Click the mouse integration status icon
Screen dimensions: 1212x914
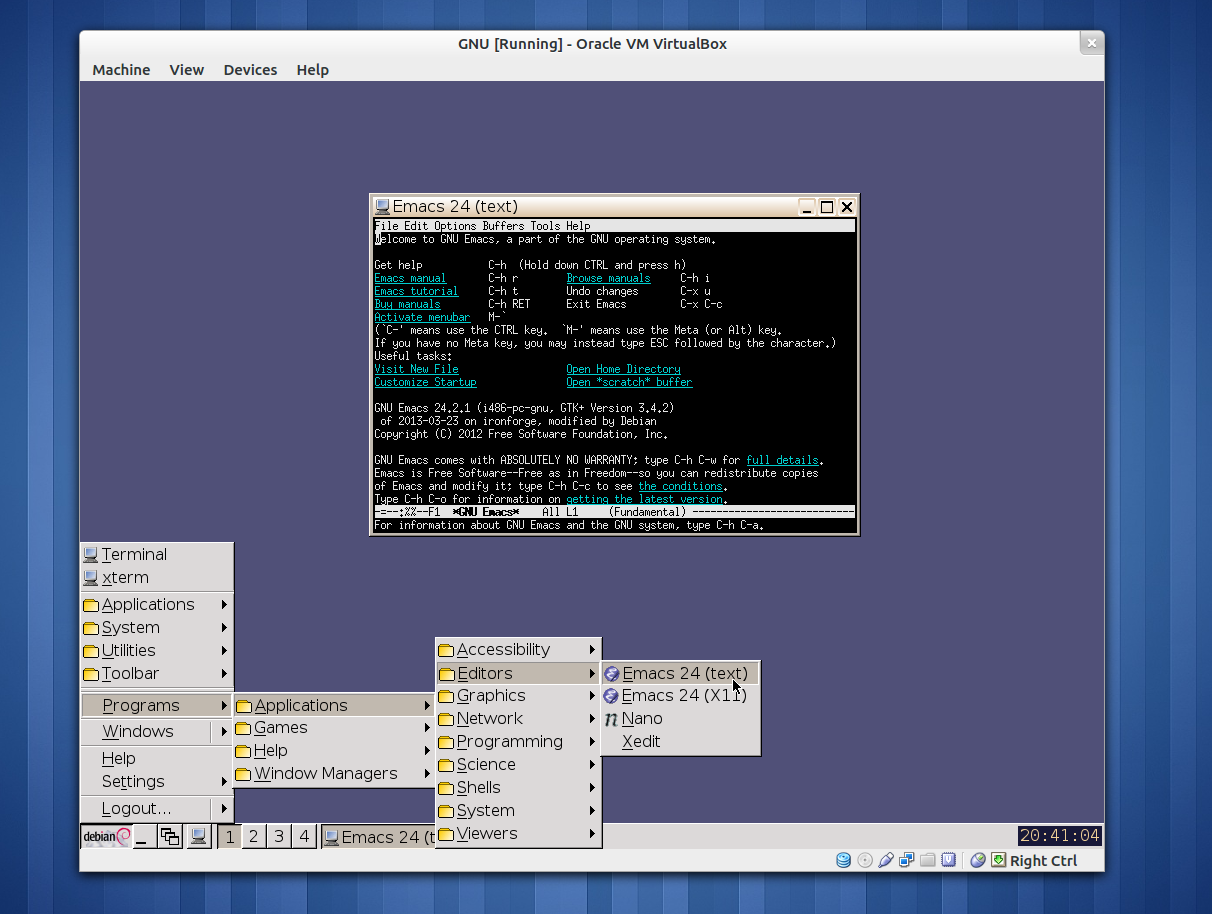coord(978,860)
